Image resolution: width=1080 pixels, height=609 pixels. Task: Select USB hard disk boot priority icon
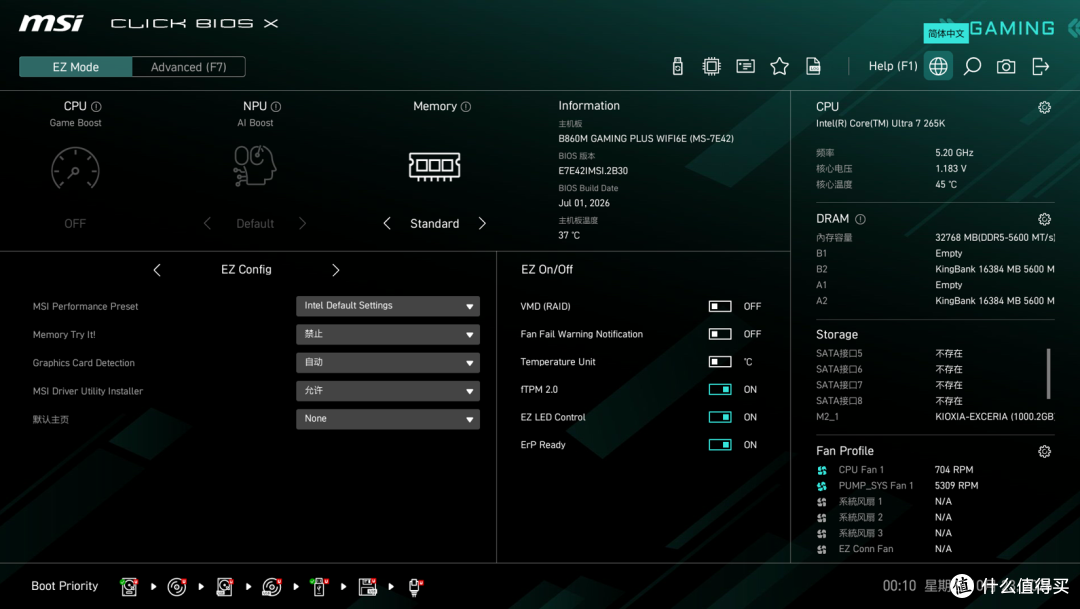(x=225, y=586)
